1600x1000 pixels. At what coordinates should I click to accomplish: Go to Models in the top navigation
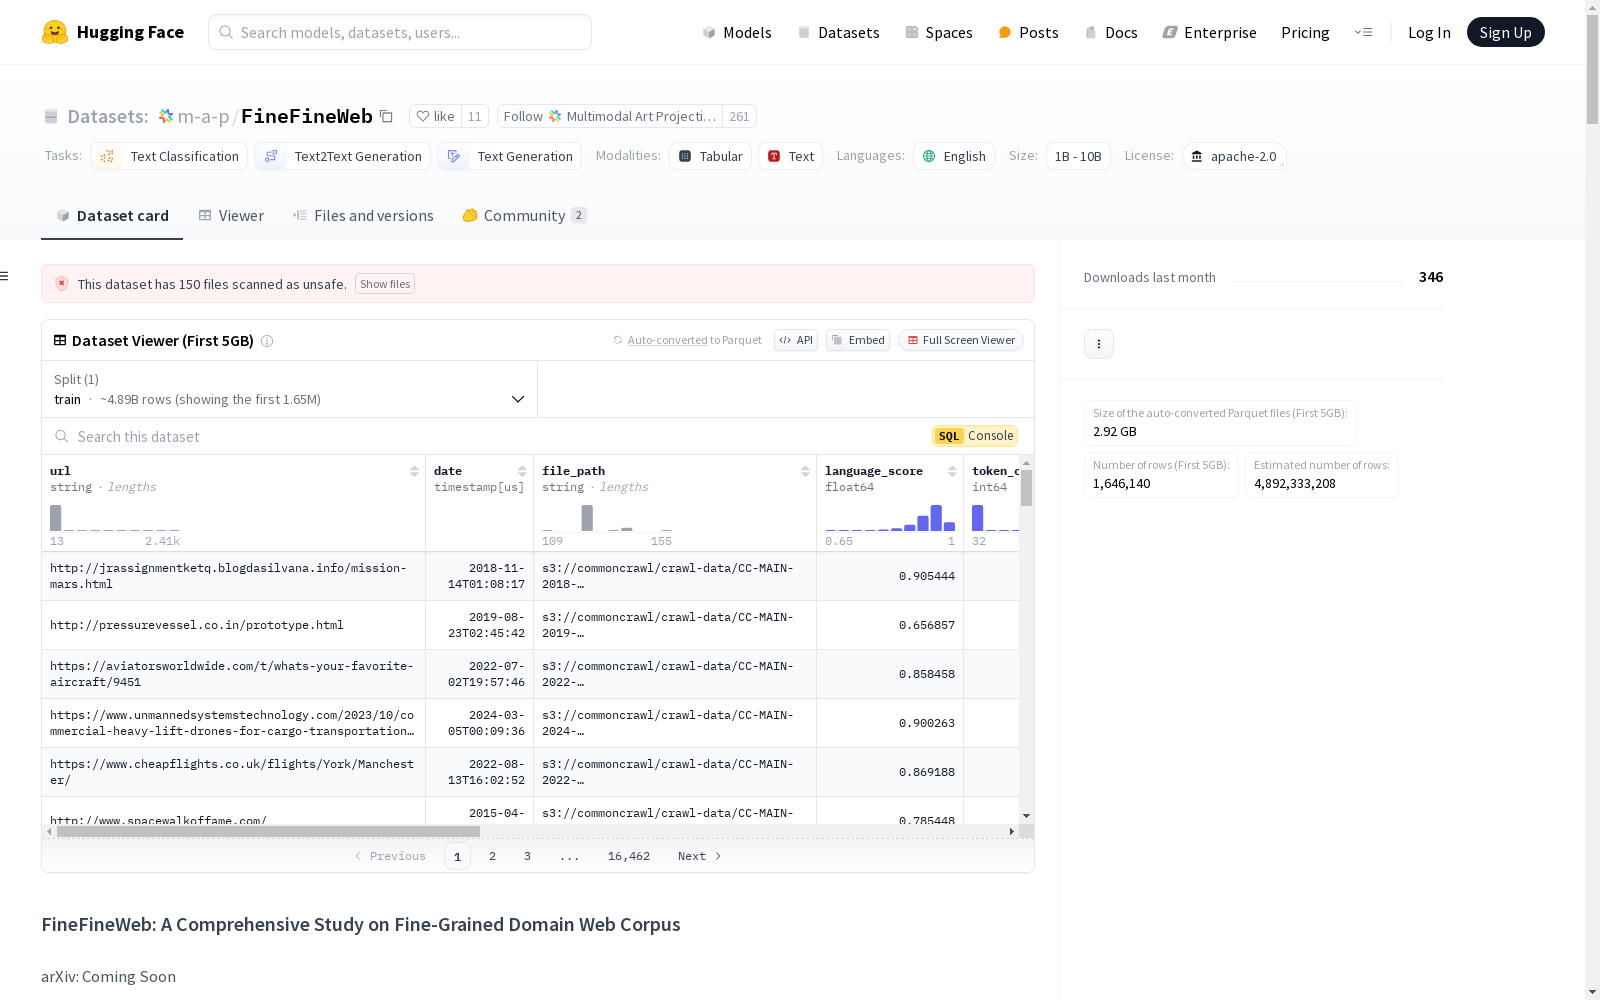[737, 32]
